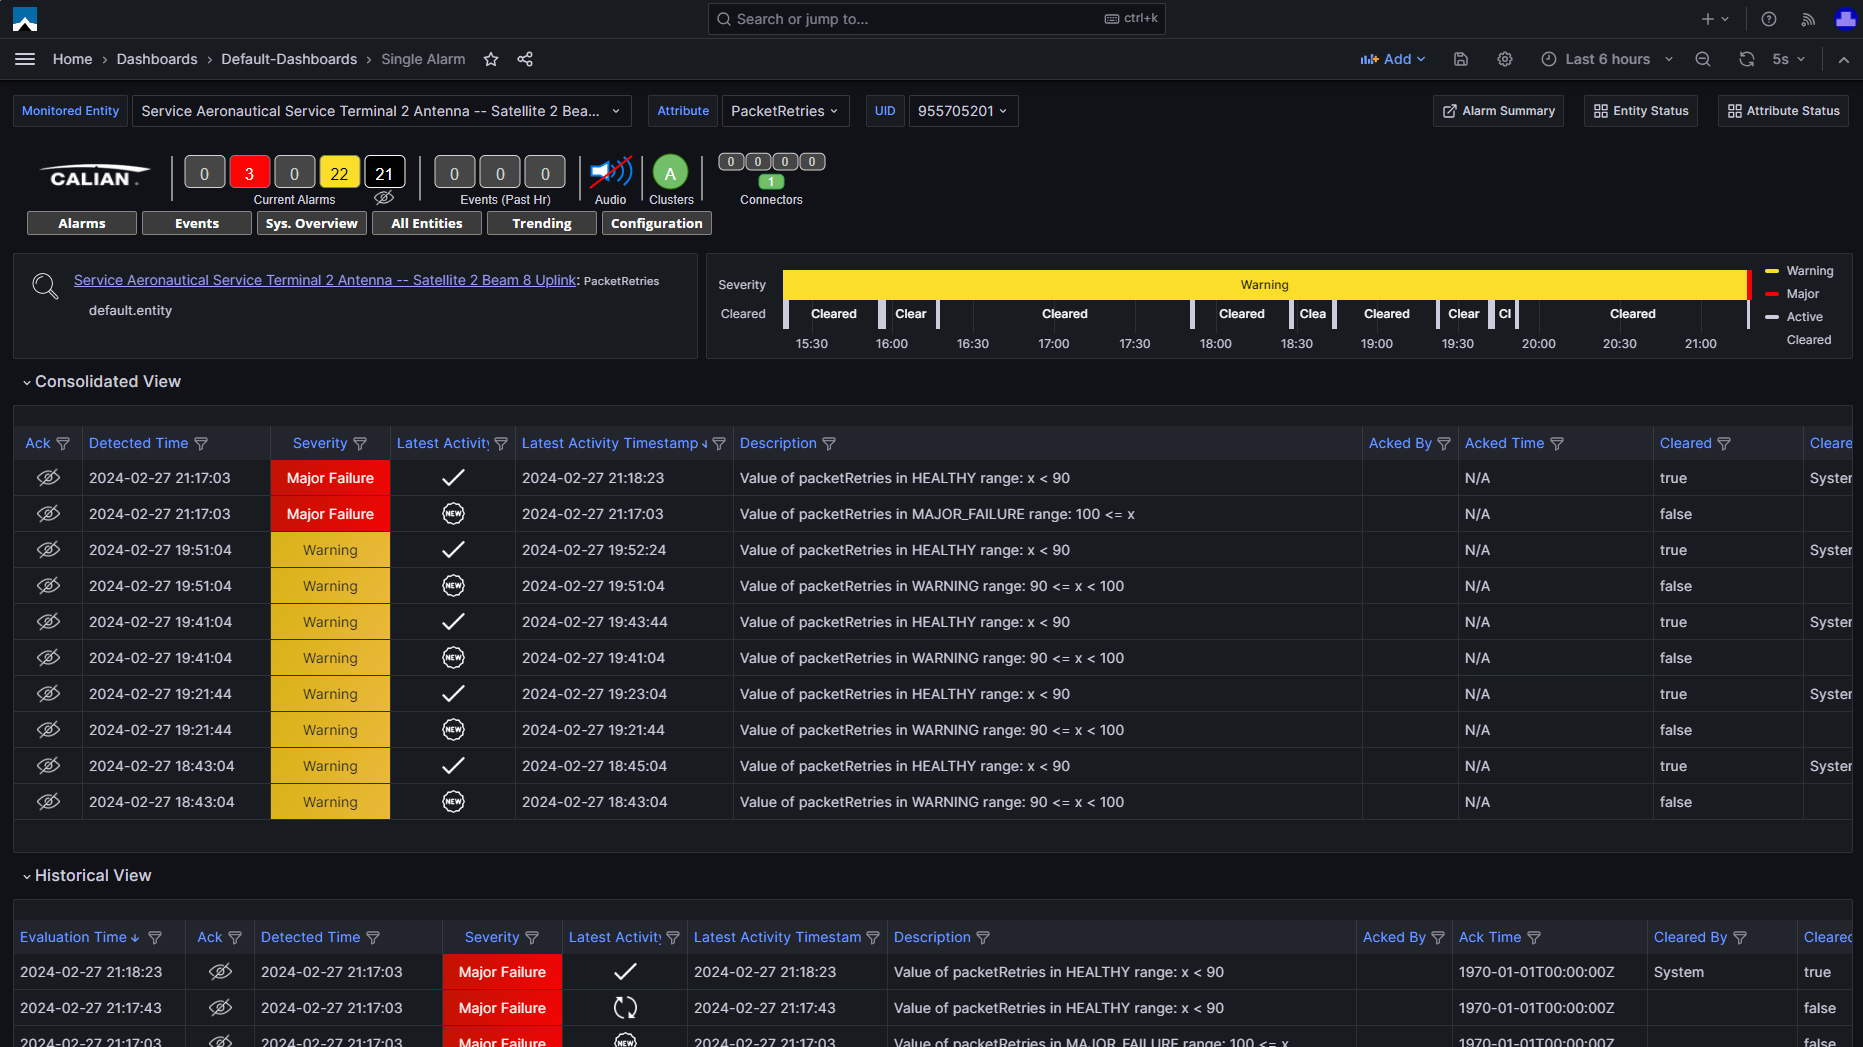Toggle the eye icon under Current Alarms
The image size is (1863, 1047).
pyautogui.click(x=384, y=198)
